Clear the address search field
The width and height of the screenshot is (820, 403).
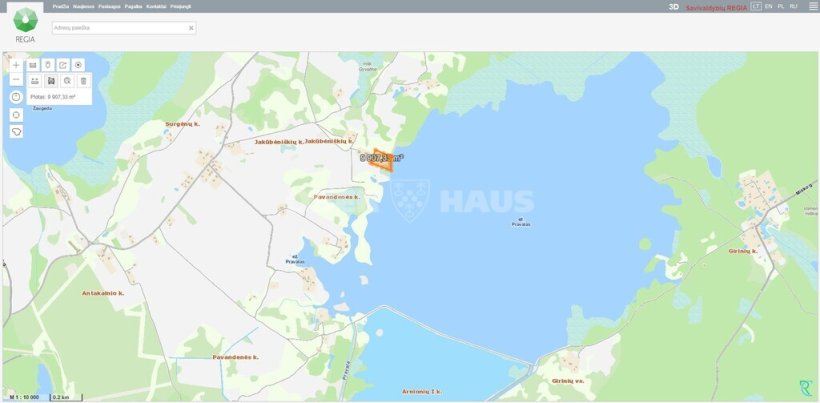pyautogui.click(x=190, y=28)
